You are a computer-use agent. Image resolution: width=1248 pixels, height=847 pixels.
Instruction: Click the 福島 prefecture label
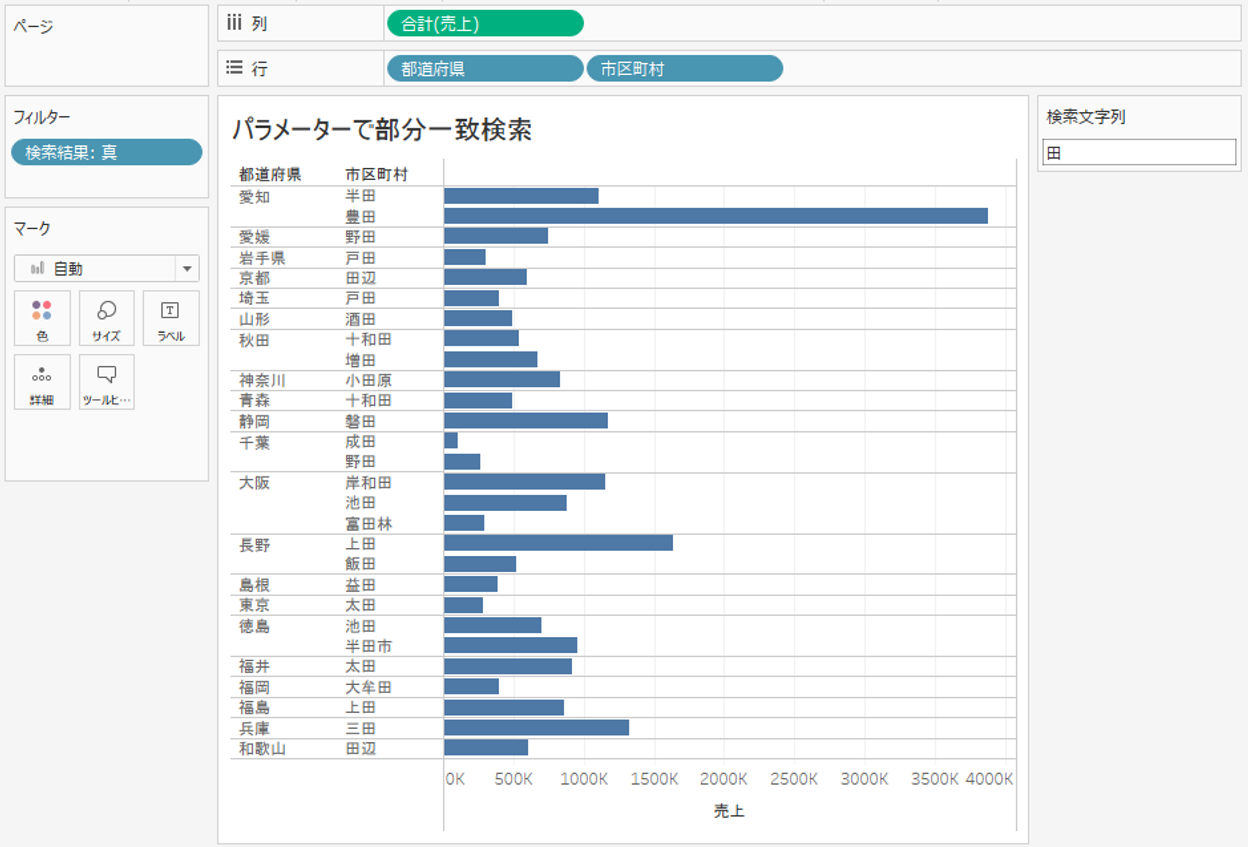[x=254, y=707]
